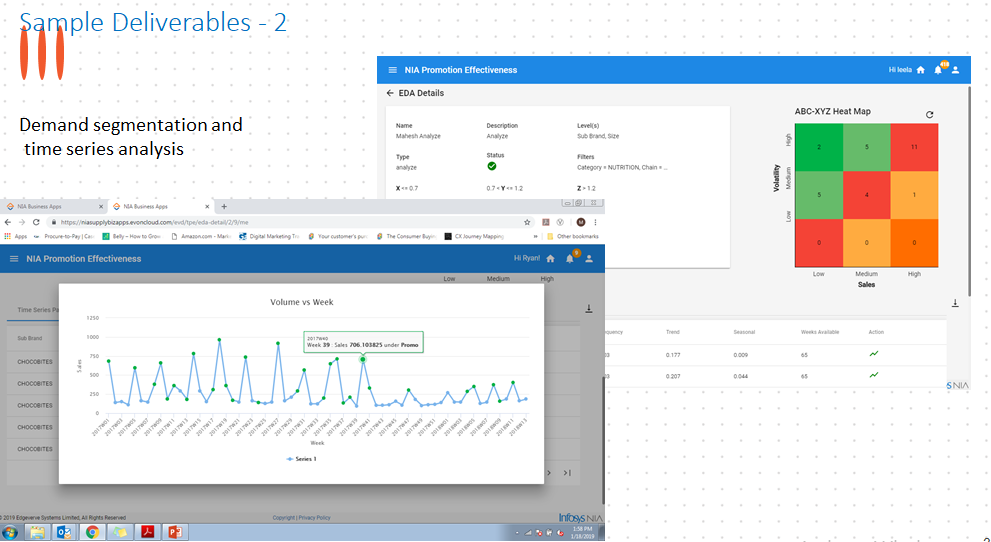Switch to first NIA Business Apps tab

tap(52, 207)
